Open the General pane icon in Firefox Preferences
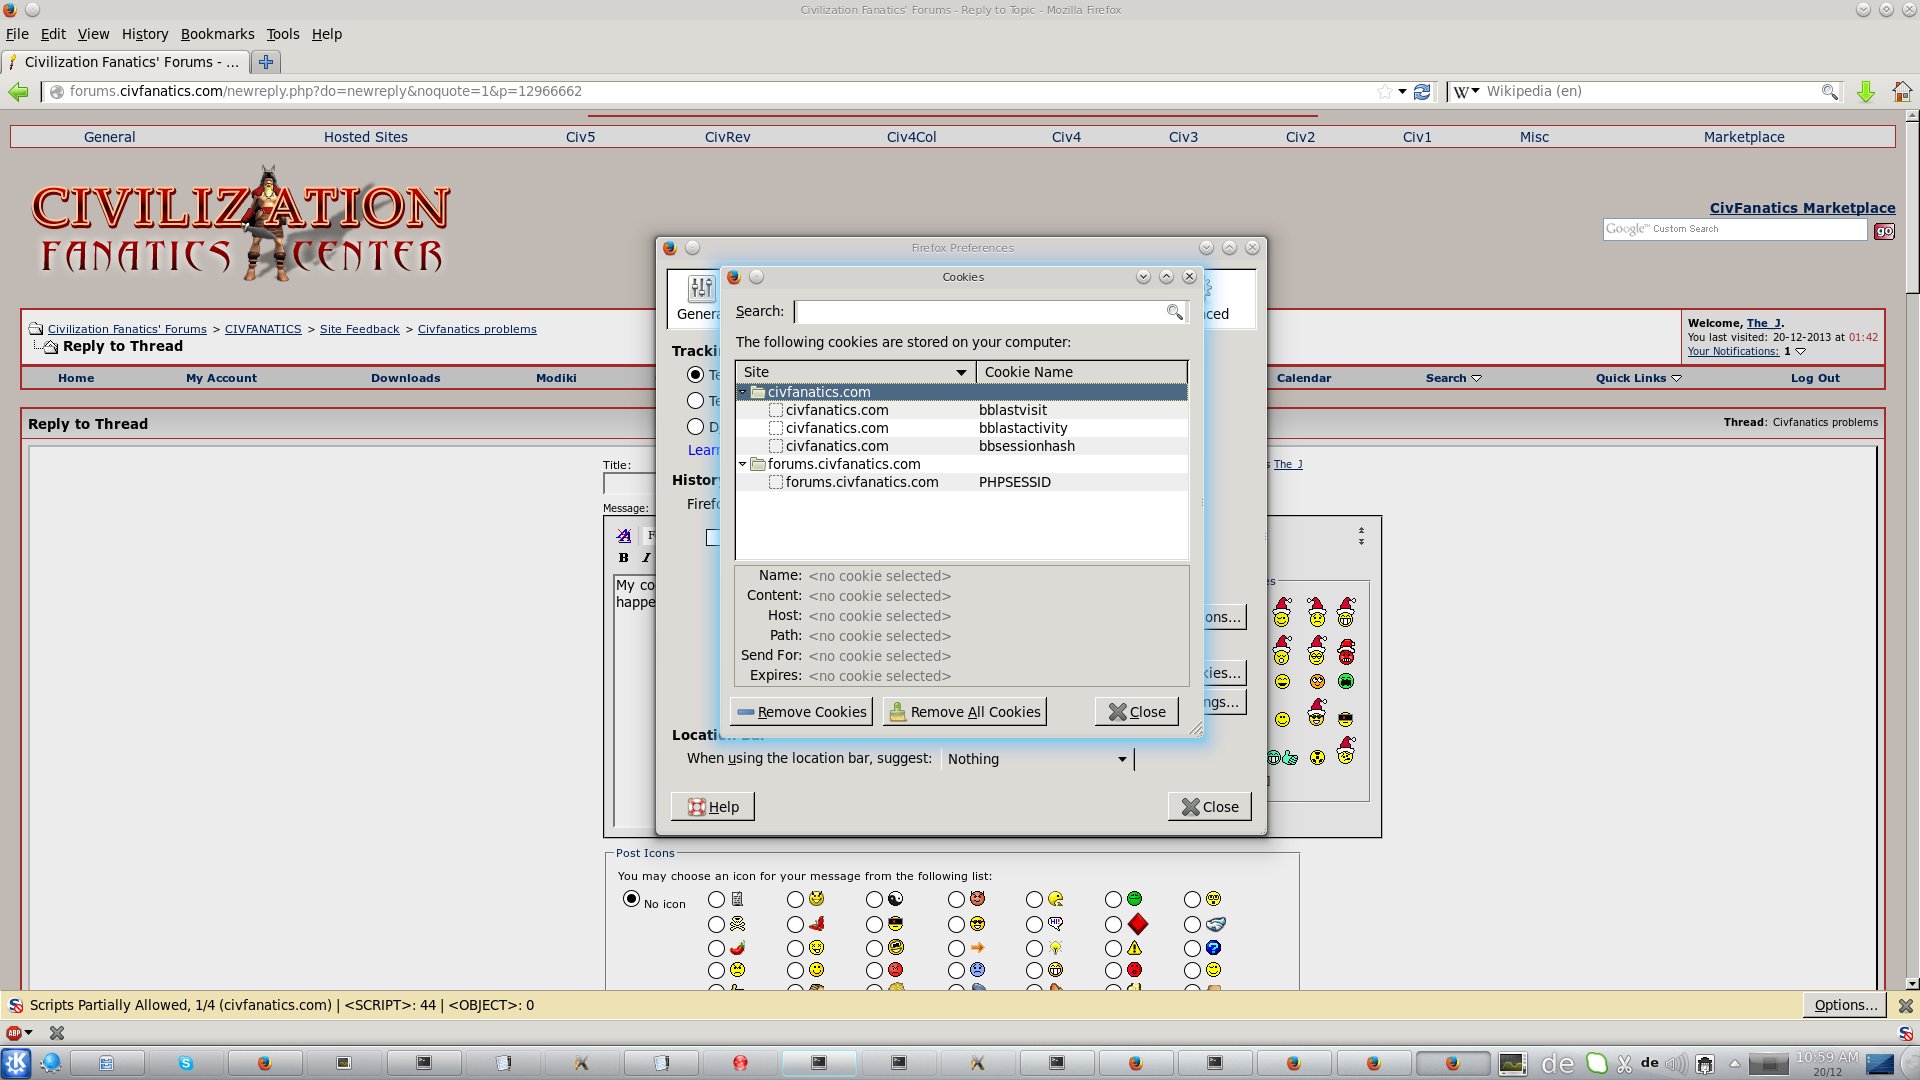The width and height of the screenshot is (1920, 1080). [698, 298]
